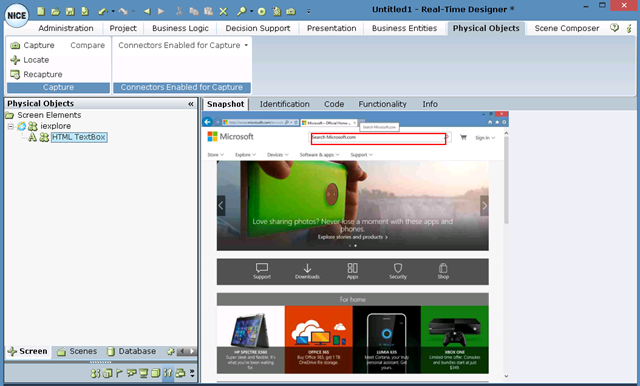640x386 pixels.
Task: Click the green Run play icon
Action: pyautogui.click(x=262, y=11)
